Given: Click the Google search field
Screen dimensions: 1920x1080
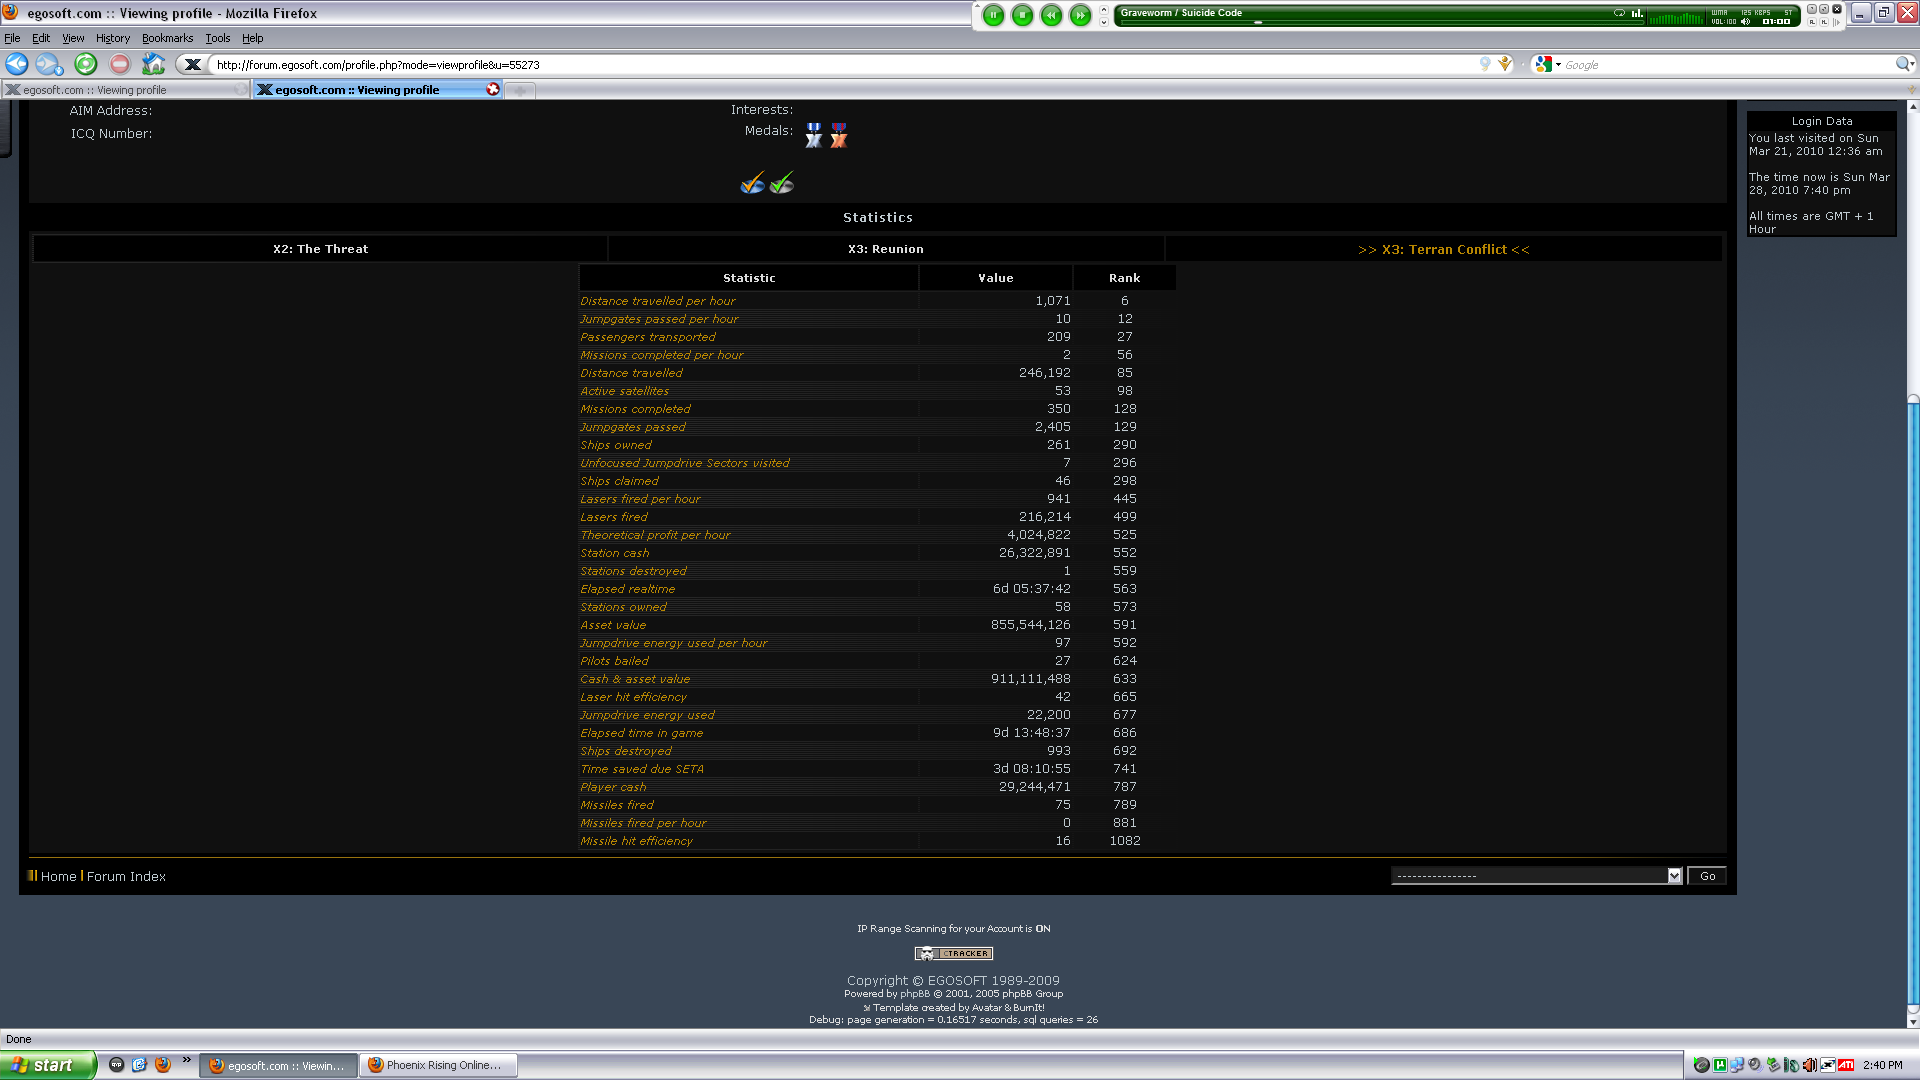Looking at the screenshot, I should 1727,65.
